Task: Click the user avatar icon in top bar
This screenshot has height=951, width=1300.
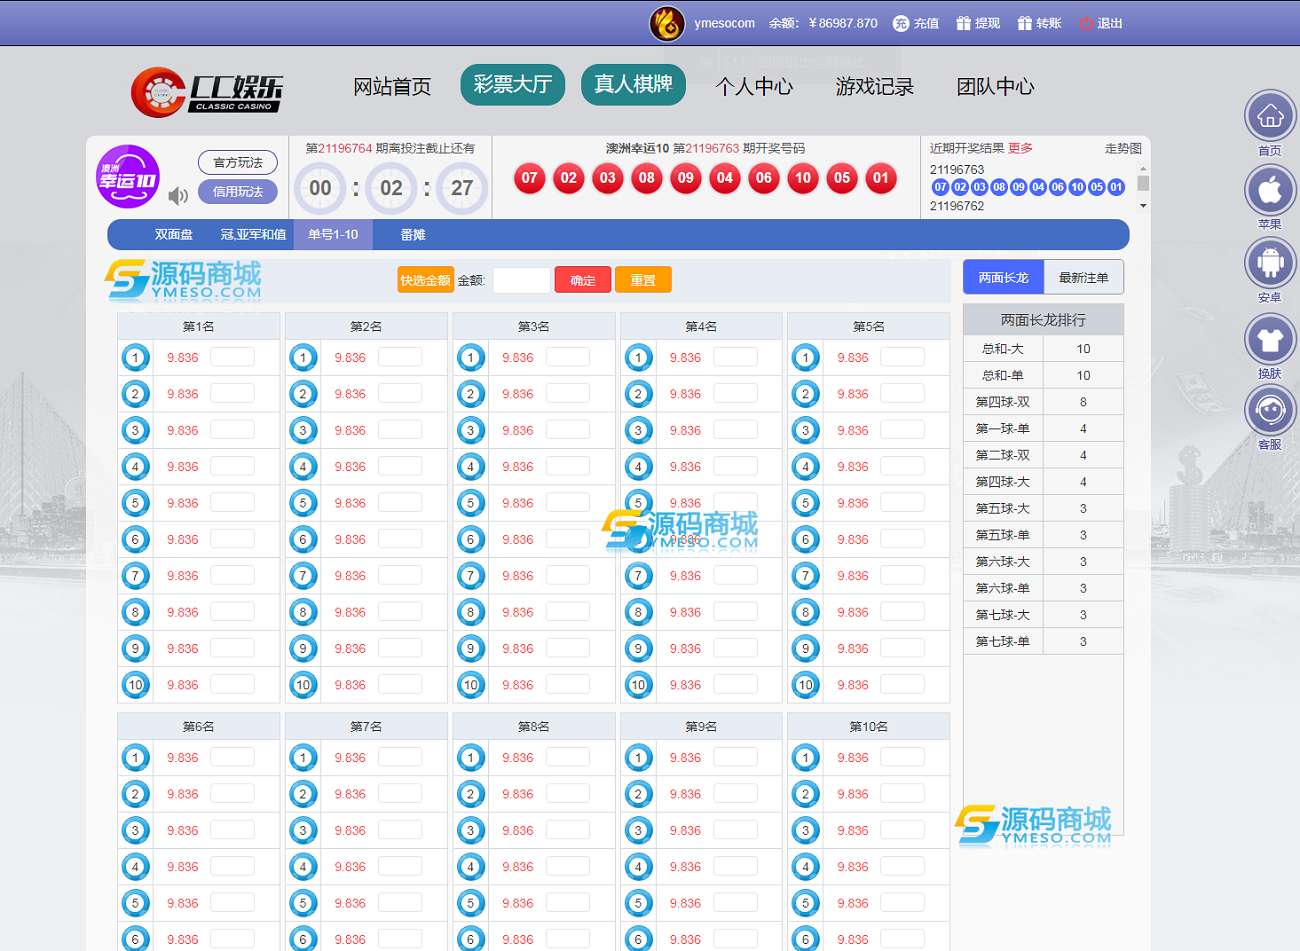Action: tap(667, 23)
